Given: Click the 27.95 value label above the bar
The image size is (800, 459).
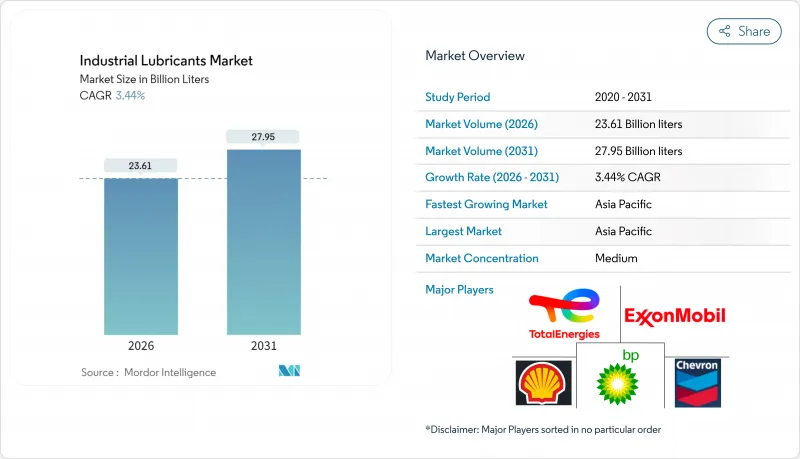Looking at the screenshot, I should (264, 136).
